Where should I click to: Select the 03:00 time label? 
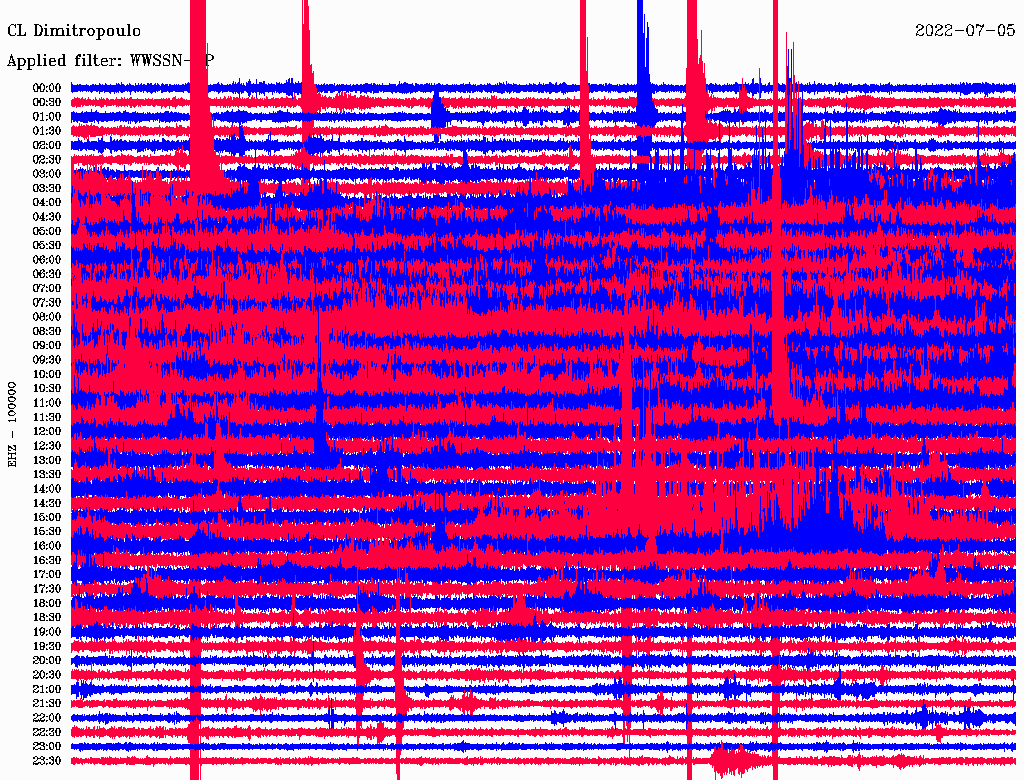[47, 174]
